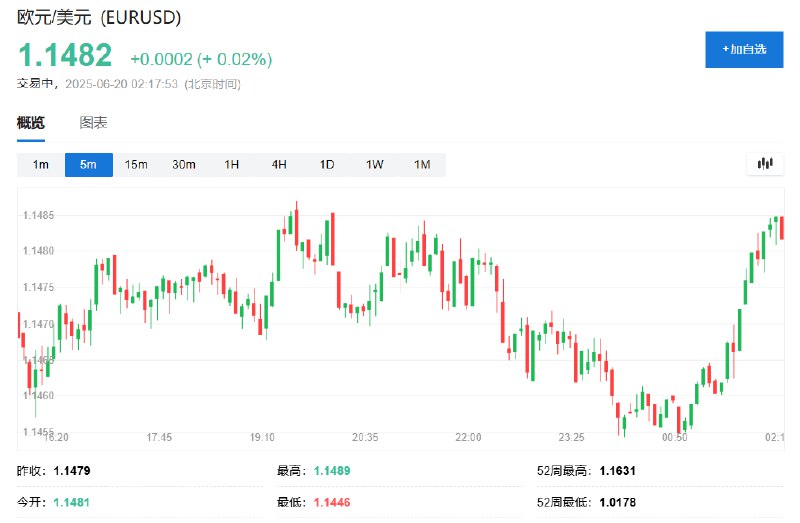The image size is (800, 523).
Task: Click the 欧元/美元 (EURUSD) title
Action: [x=99, y=17]
